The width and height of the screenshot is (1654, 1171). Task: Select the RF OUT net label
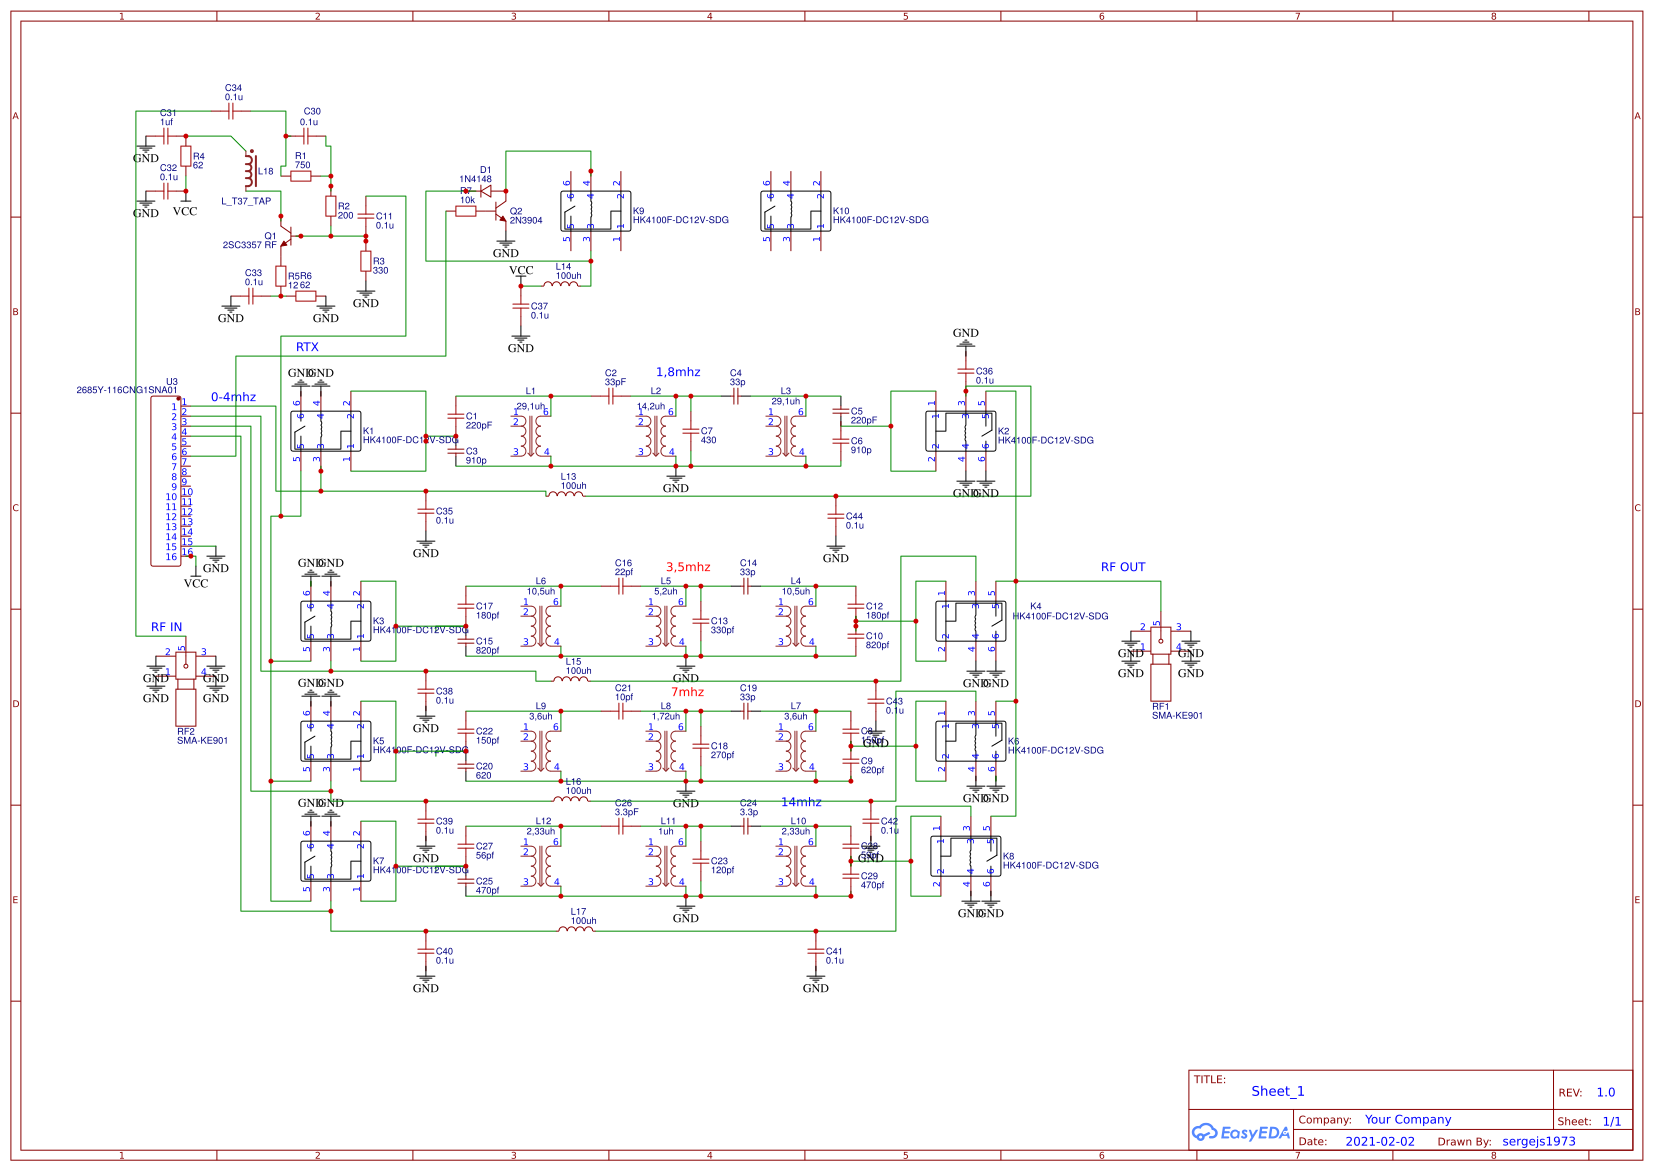click(x=1122, y=566)
